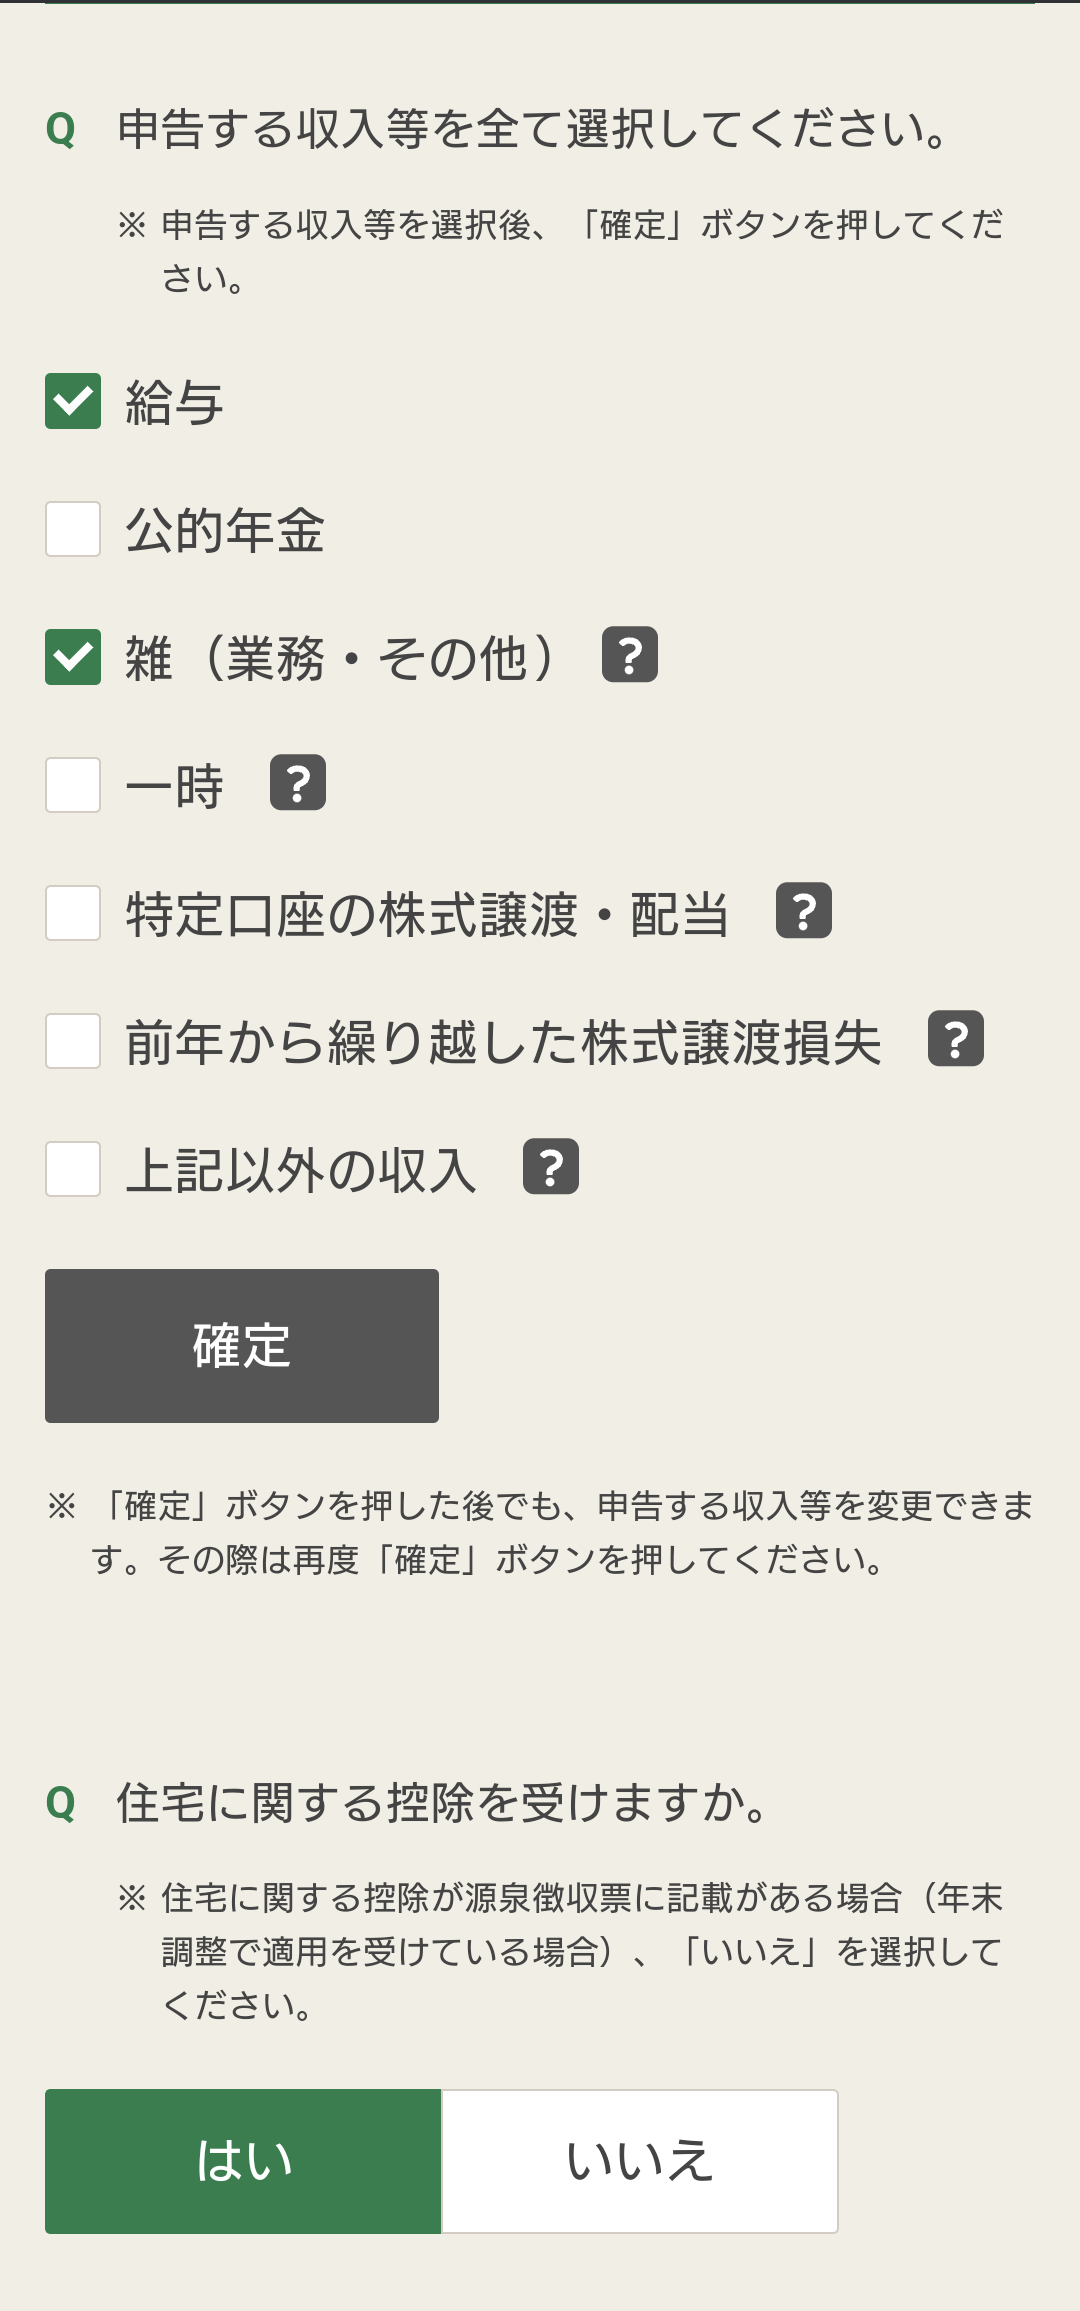Click the 一時 label text
This screenshot has height=2311, width=1080.
coord(174,786)
